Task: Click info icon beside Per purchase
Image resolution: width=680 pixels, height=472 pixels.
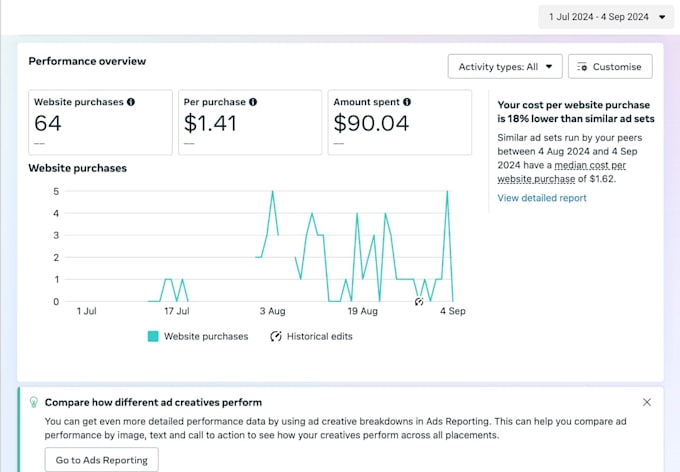Action: [x=253, y=102]
